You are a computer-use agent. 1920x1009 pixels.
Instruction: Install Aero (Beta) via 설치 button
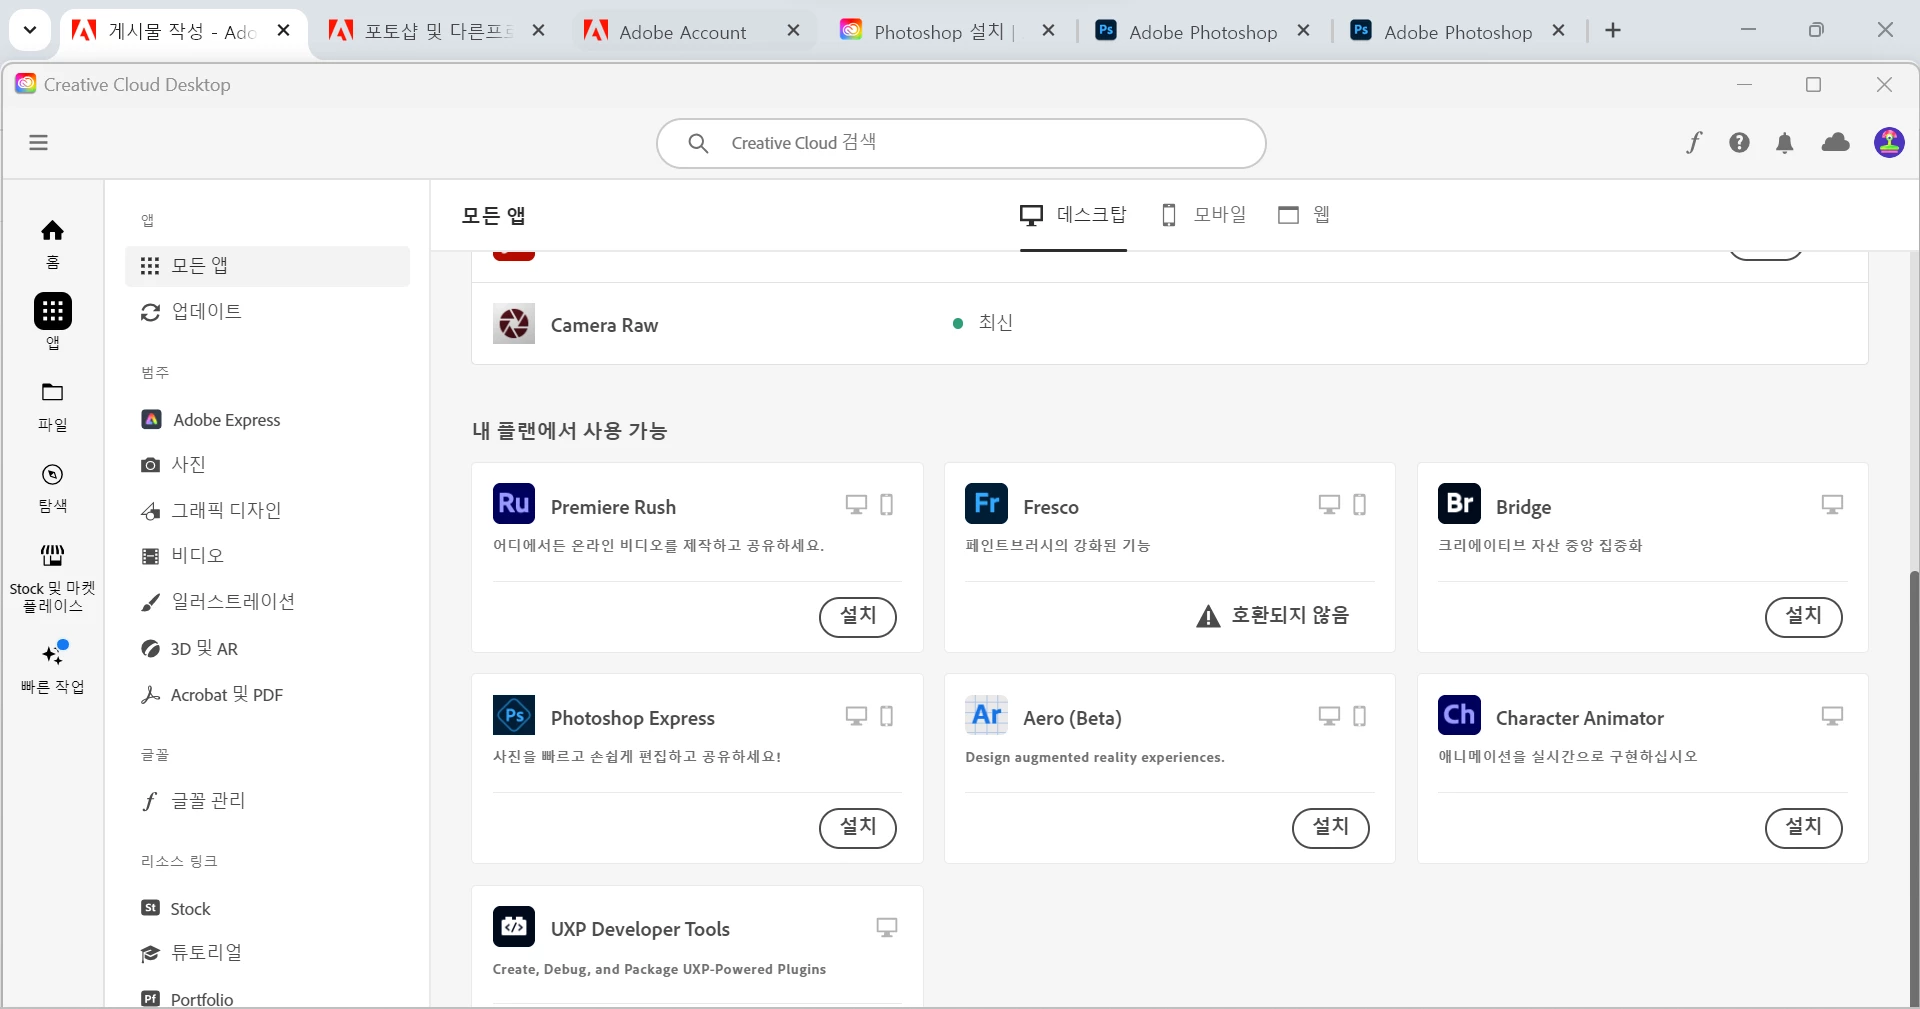(1331, 827)
